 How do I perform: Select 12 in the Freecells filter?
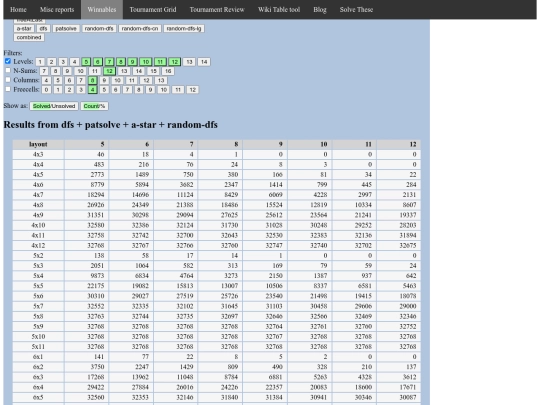click(193, 90)
